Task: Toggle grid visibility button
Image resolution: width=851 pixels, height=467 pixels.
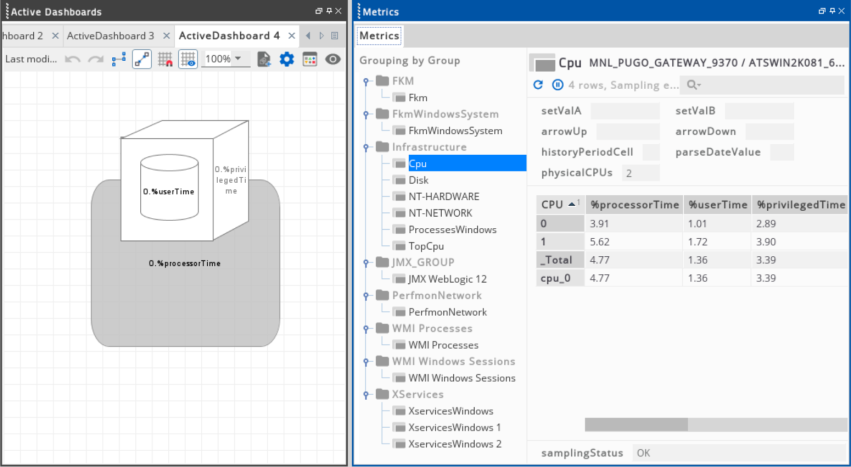Action: point(188,59)
